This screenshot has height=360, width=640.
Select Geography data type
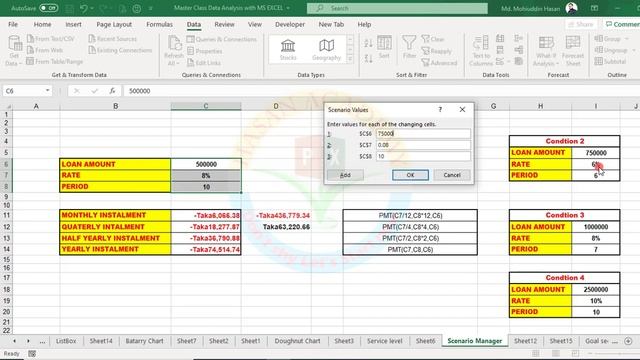326,50
